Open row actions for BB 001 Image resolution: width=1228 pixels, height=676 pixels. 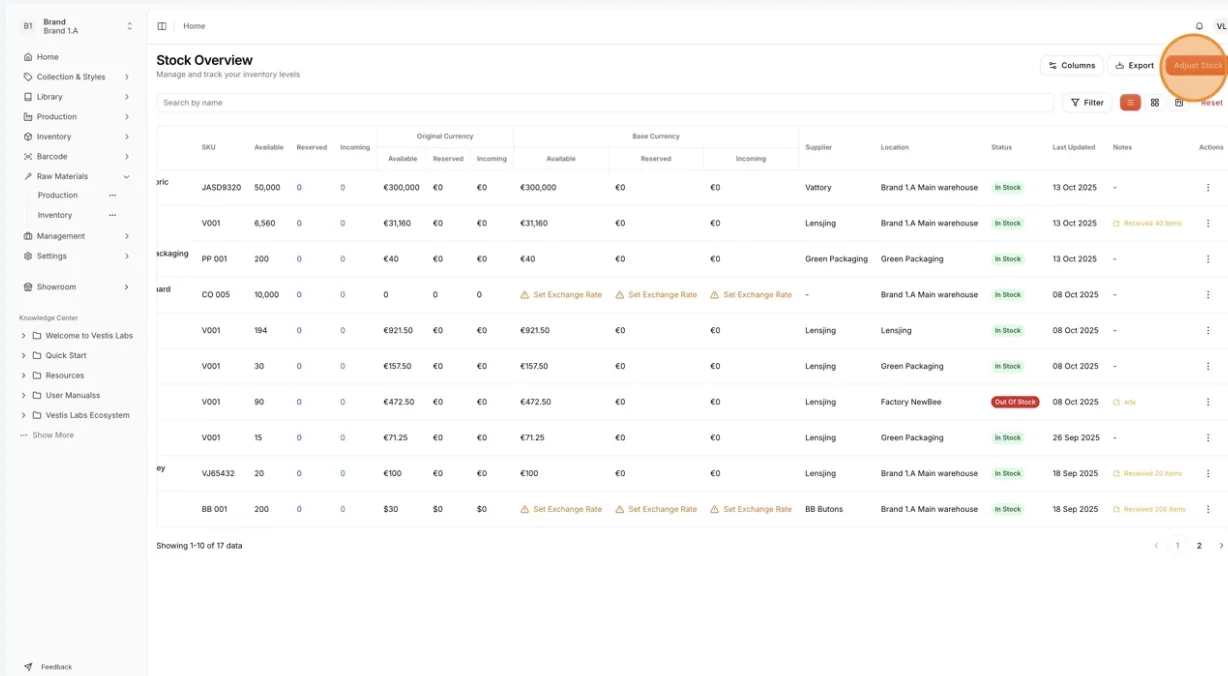[x=1208, y=509]
